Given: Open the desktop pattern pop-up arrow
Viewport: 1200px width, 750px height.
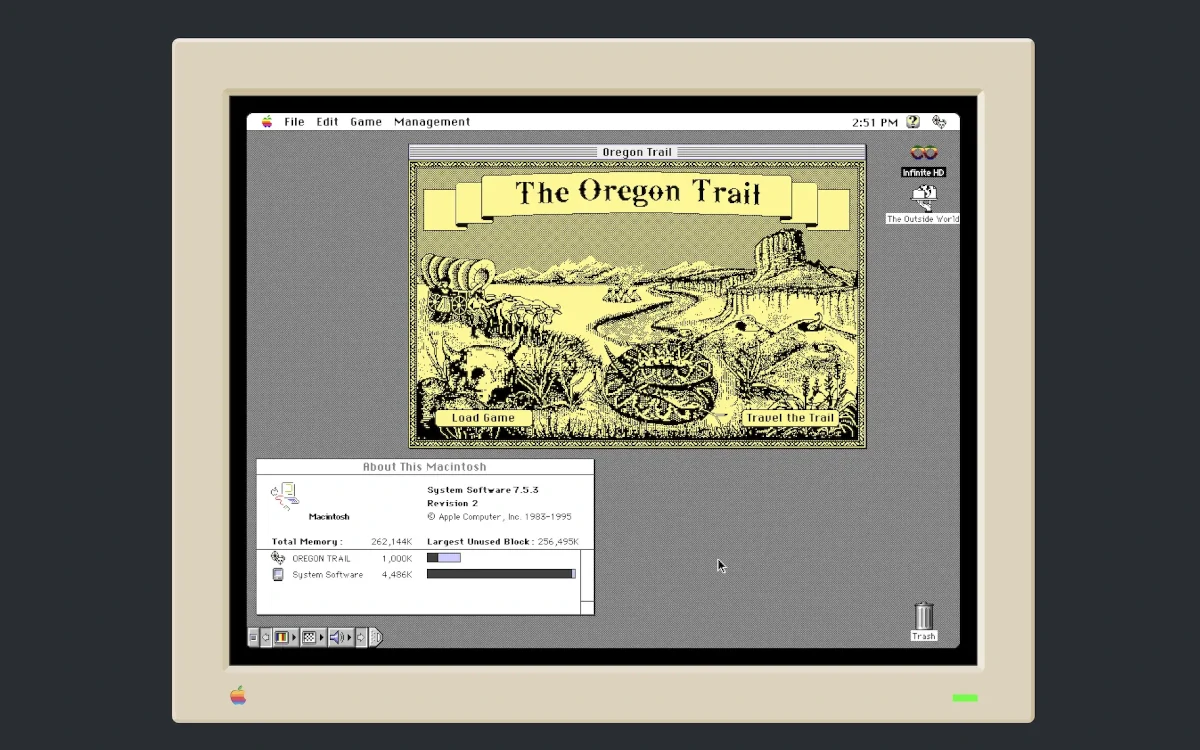Looking at the screenshot, I should point(322,637).
